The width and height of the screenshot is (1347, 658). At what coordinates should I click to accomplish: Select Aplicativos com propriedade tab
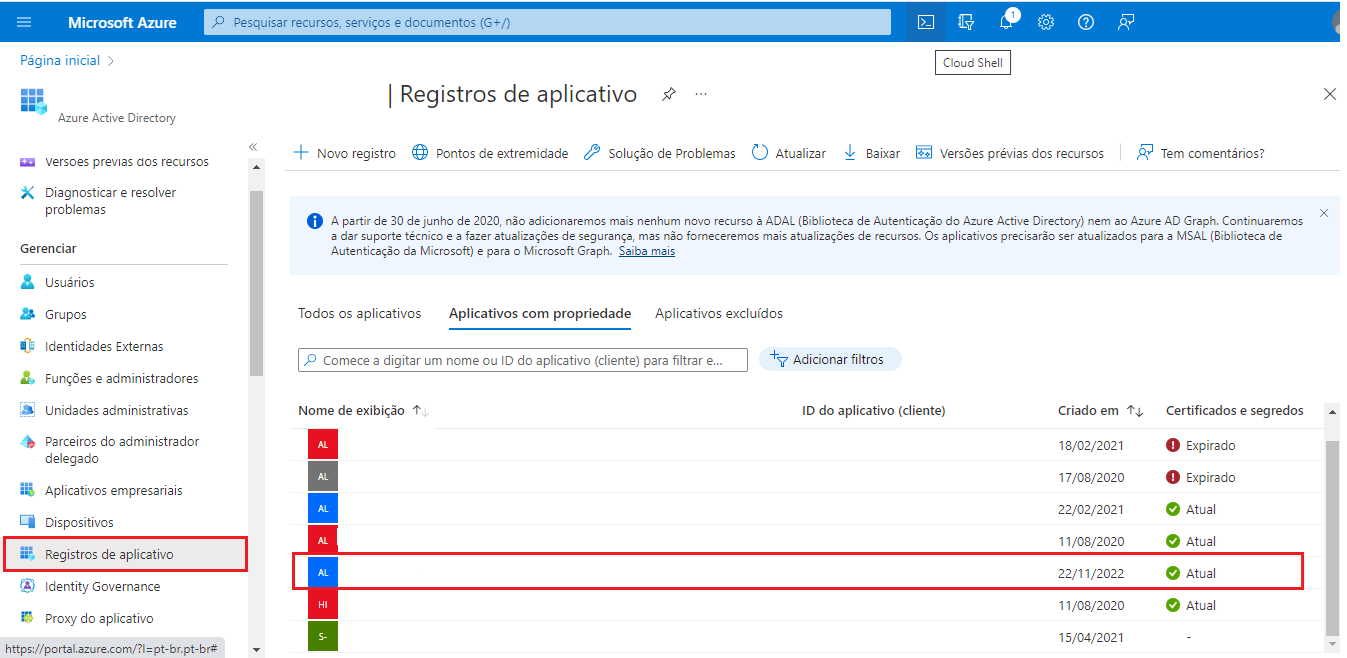pyautogui.click(x=540, y=313)
